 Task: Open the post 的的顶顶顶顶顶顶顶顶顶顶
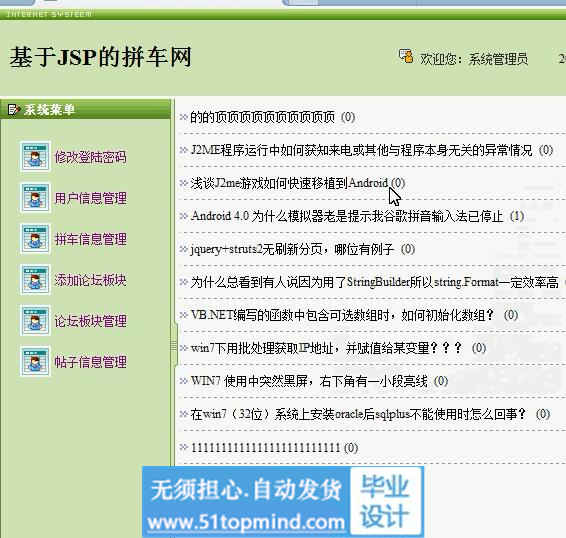(262, 117)
